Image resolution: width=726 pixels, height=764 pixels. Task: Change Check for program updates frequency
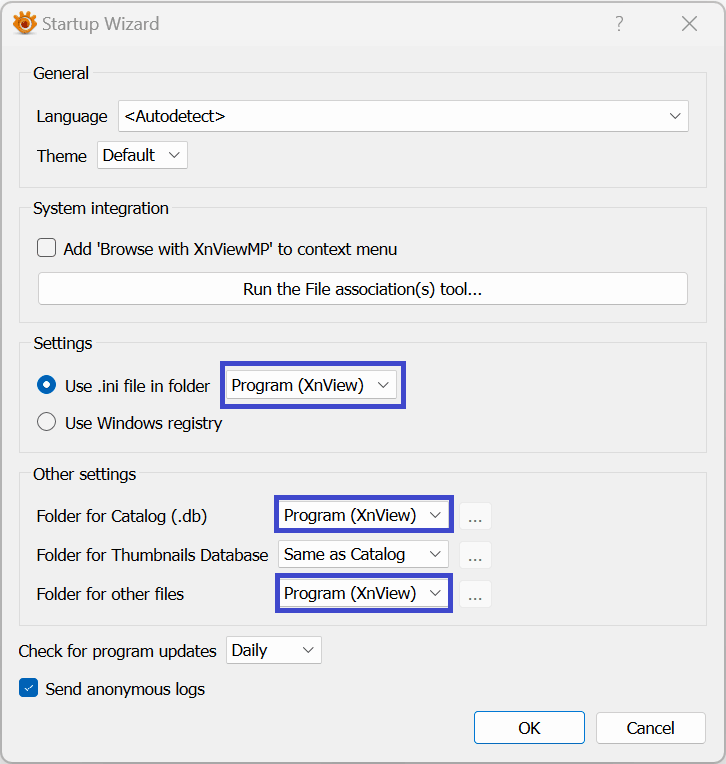[x=274, y=651]
